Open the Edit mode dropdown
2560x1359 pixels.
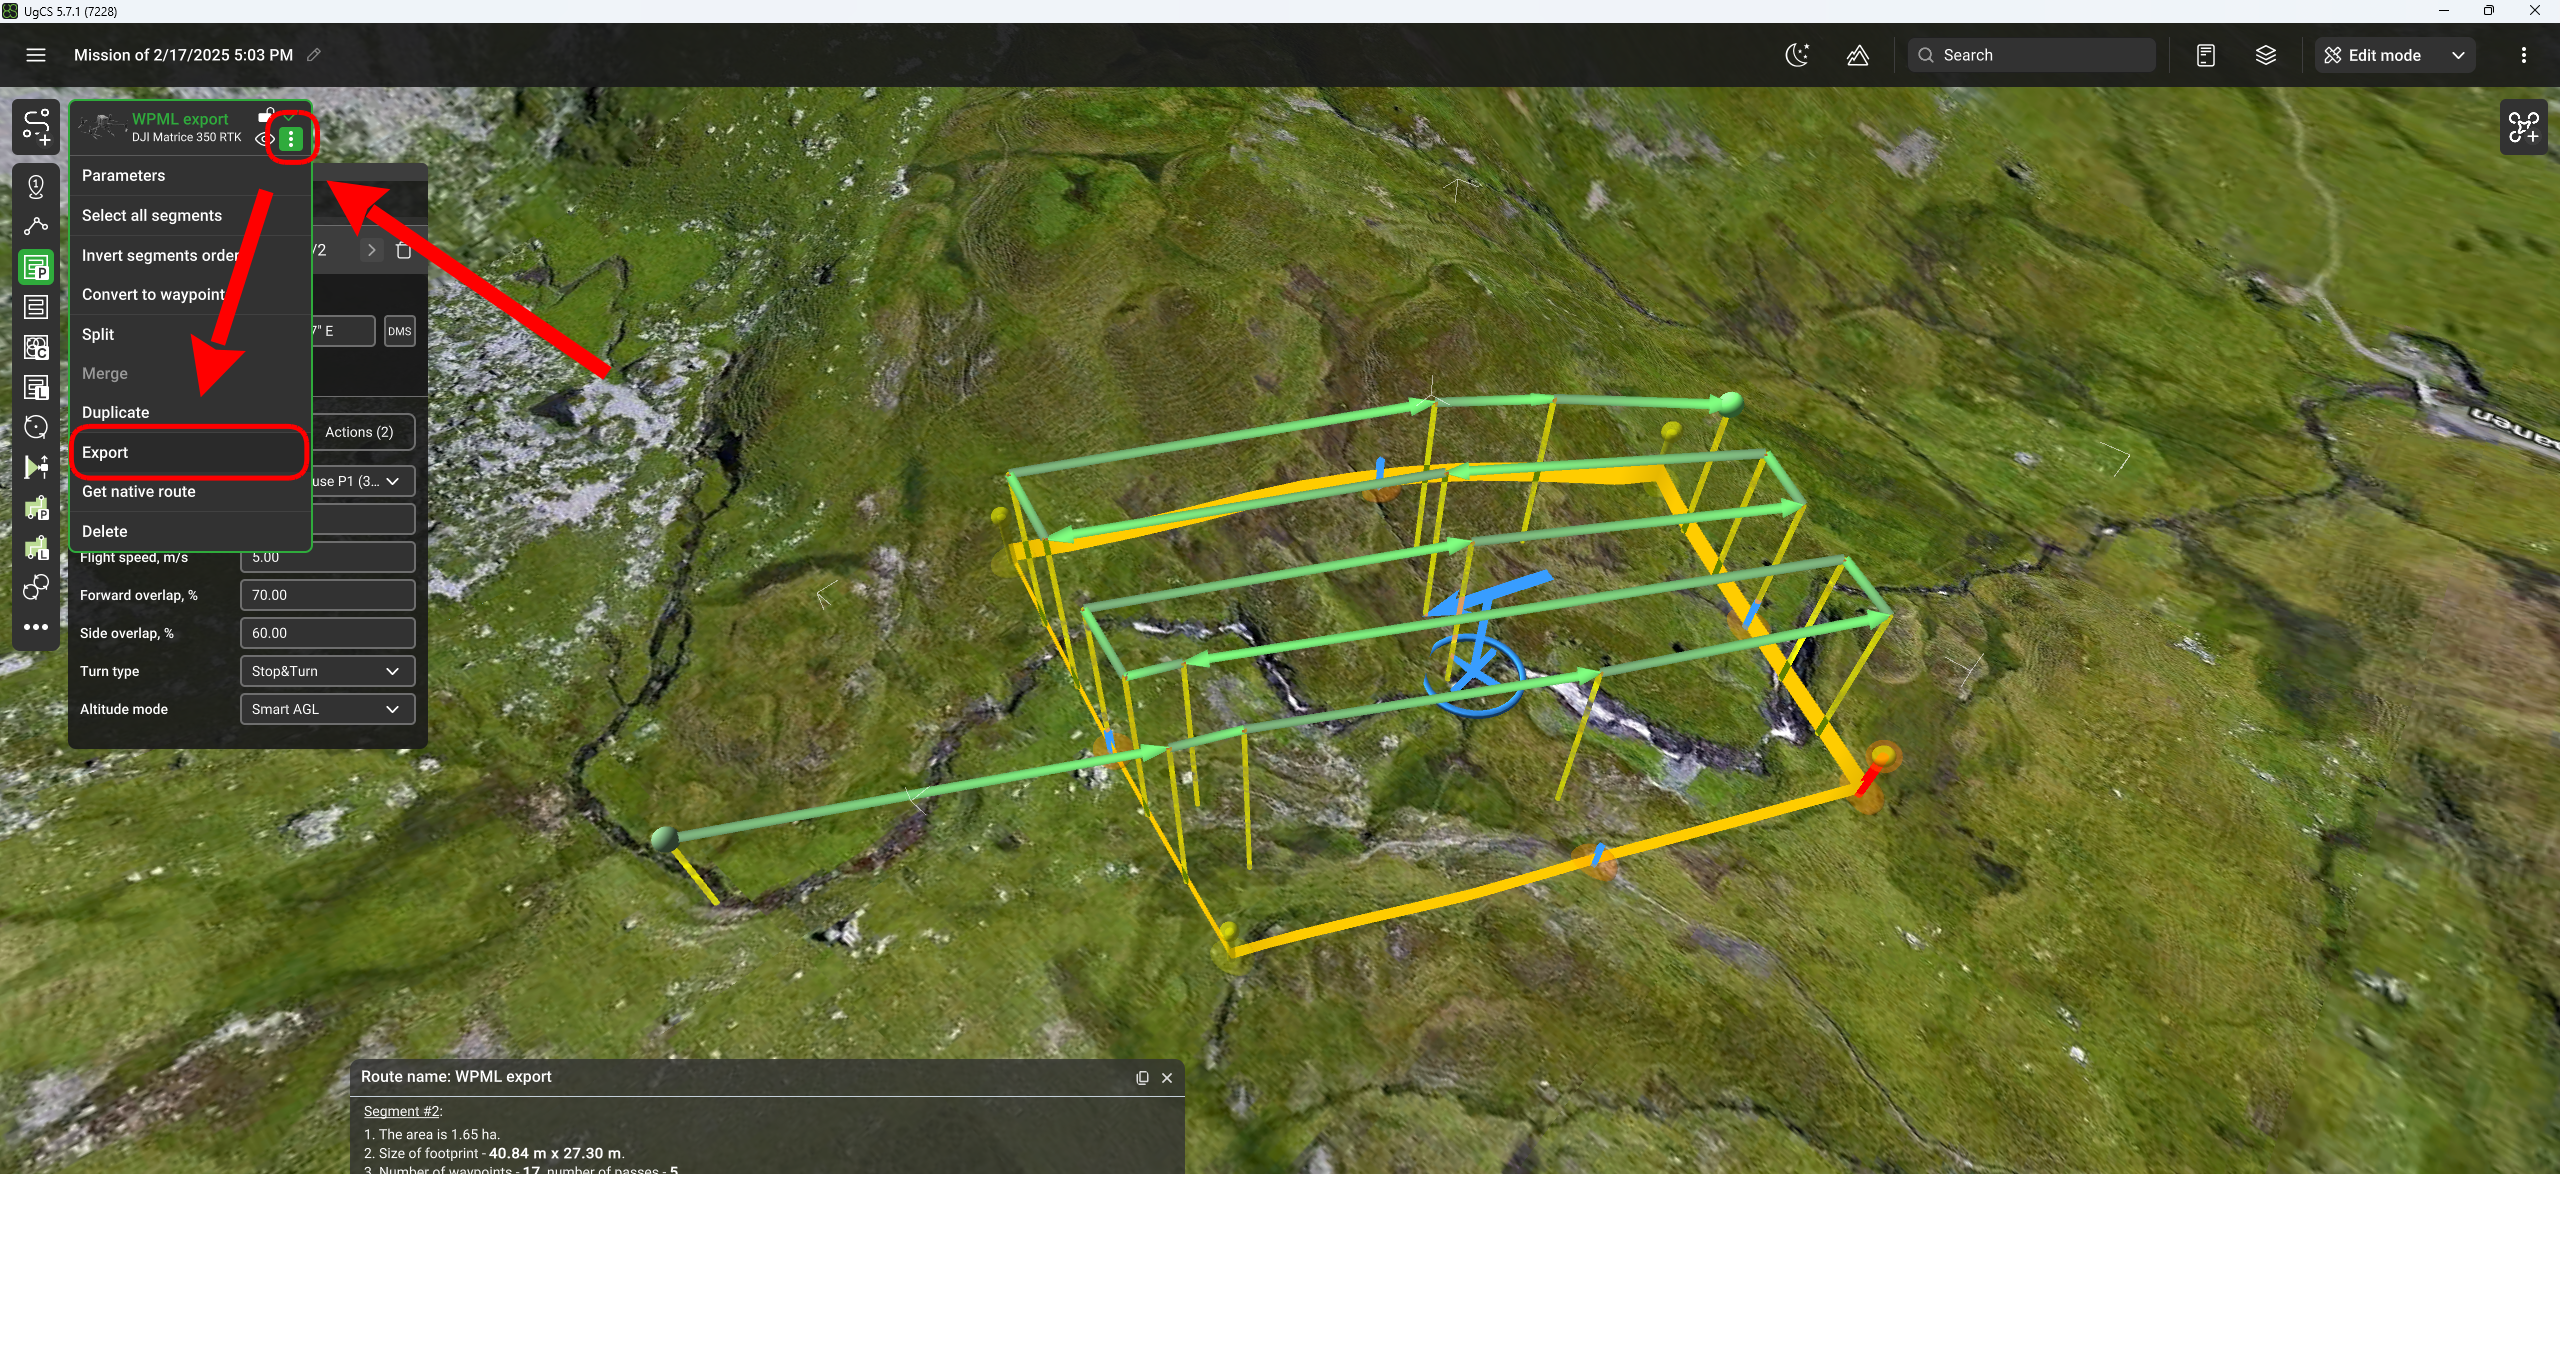click(2394, 56)
